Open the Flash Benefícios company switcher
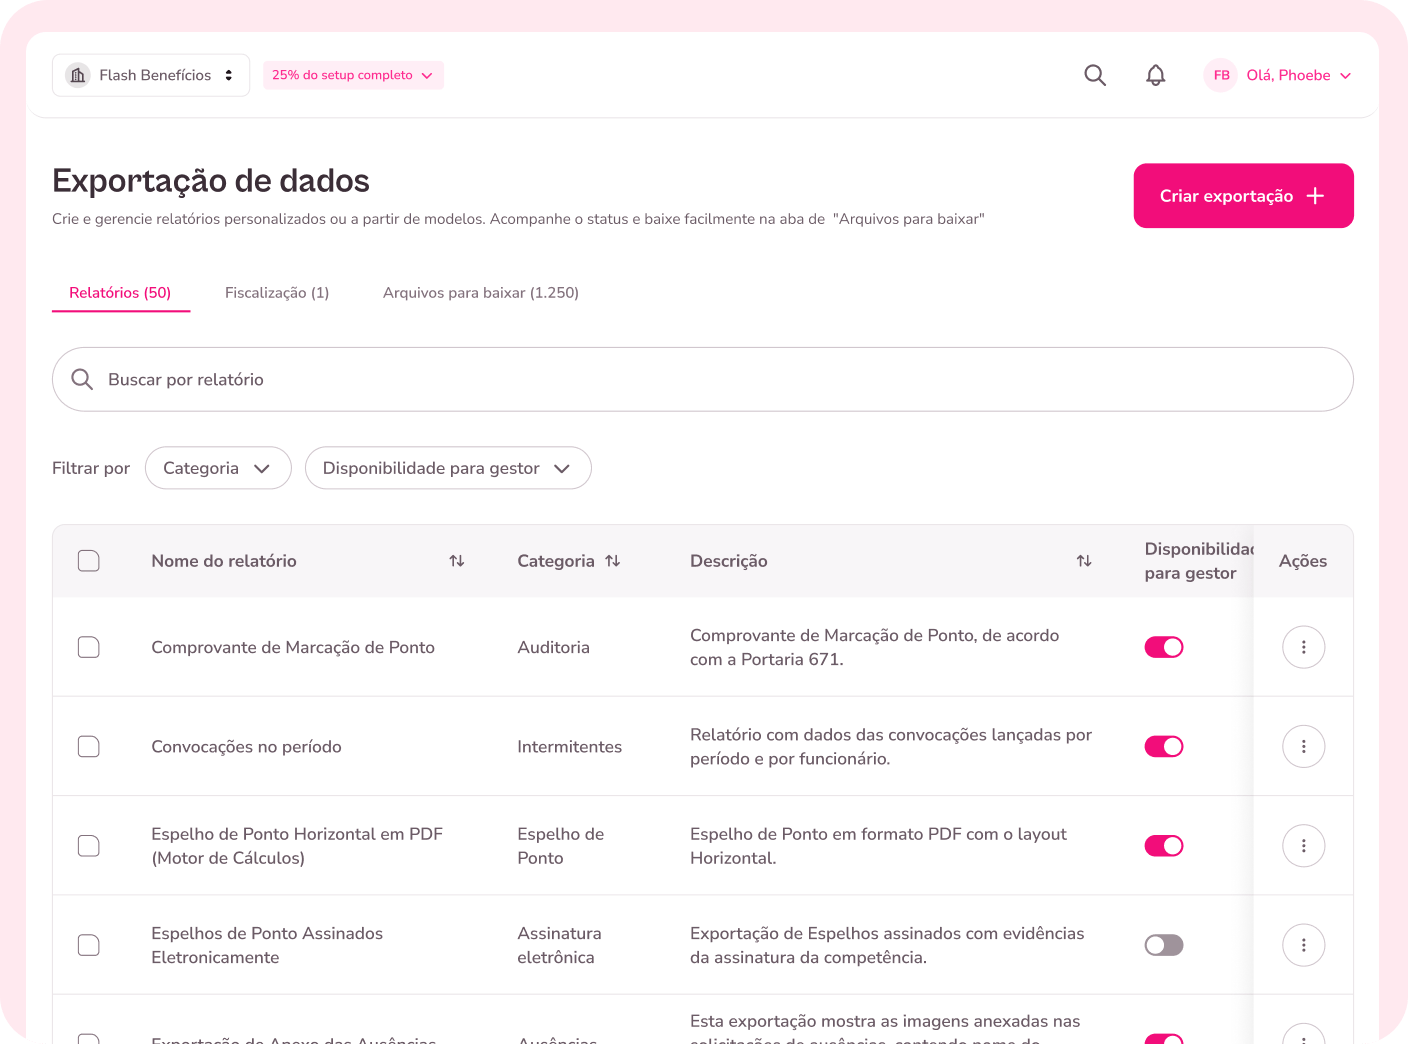This screenshot has height=1044, width=1408. [x=151, y=75]
